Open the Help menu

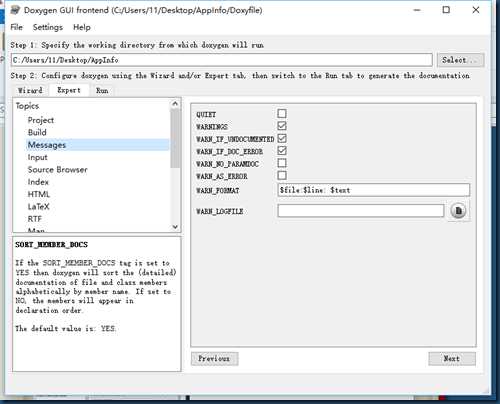point(82,27)
